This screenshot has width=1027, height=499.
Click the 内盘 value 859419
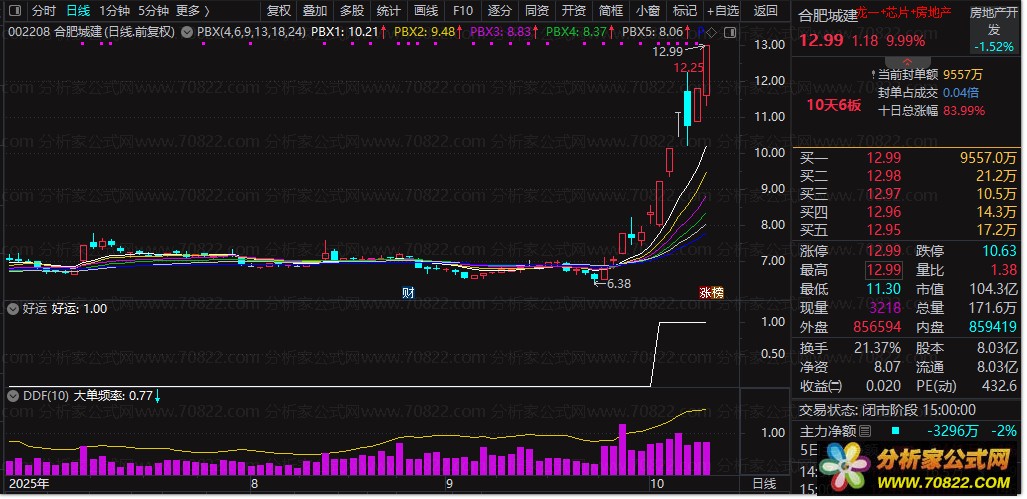click(x=994, y=327)
